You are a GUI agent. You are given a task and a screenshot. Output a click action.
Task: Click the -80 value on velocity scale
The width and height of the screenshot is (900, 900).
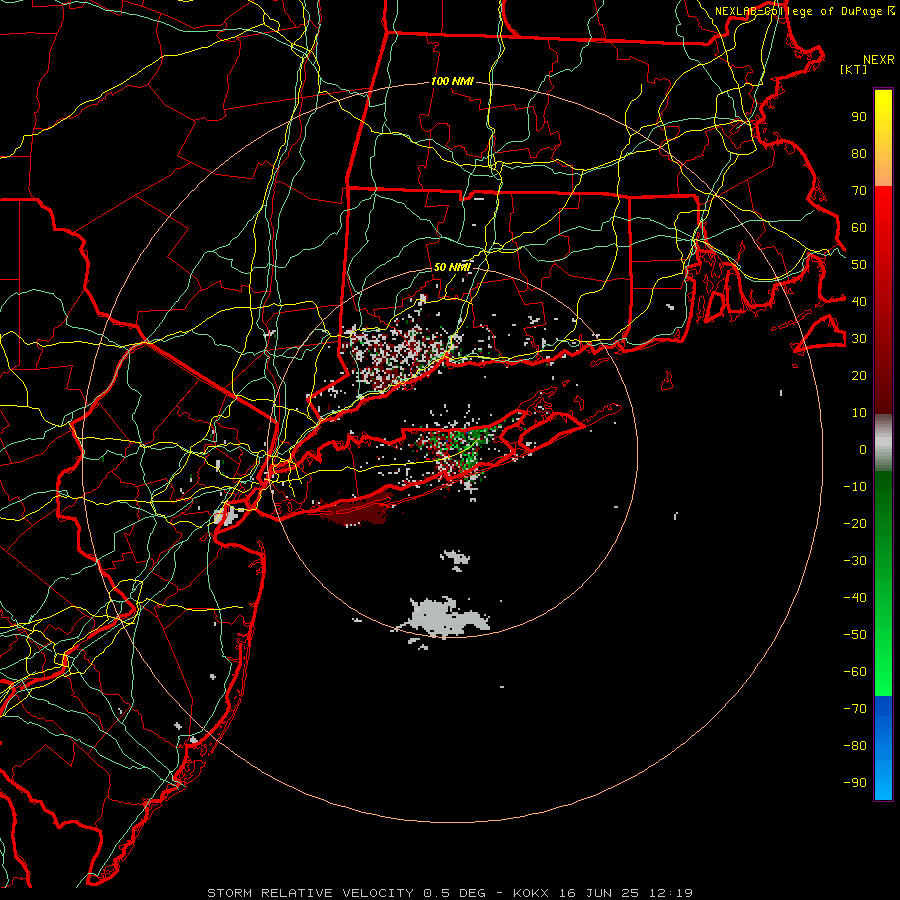[855, 746]
